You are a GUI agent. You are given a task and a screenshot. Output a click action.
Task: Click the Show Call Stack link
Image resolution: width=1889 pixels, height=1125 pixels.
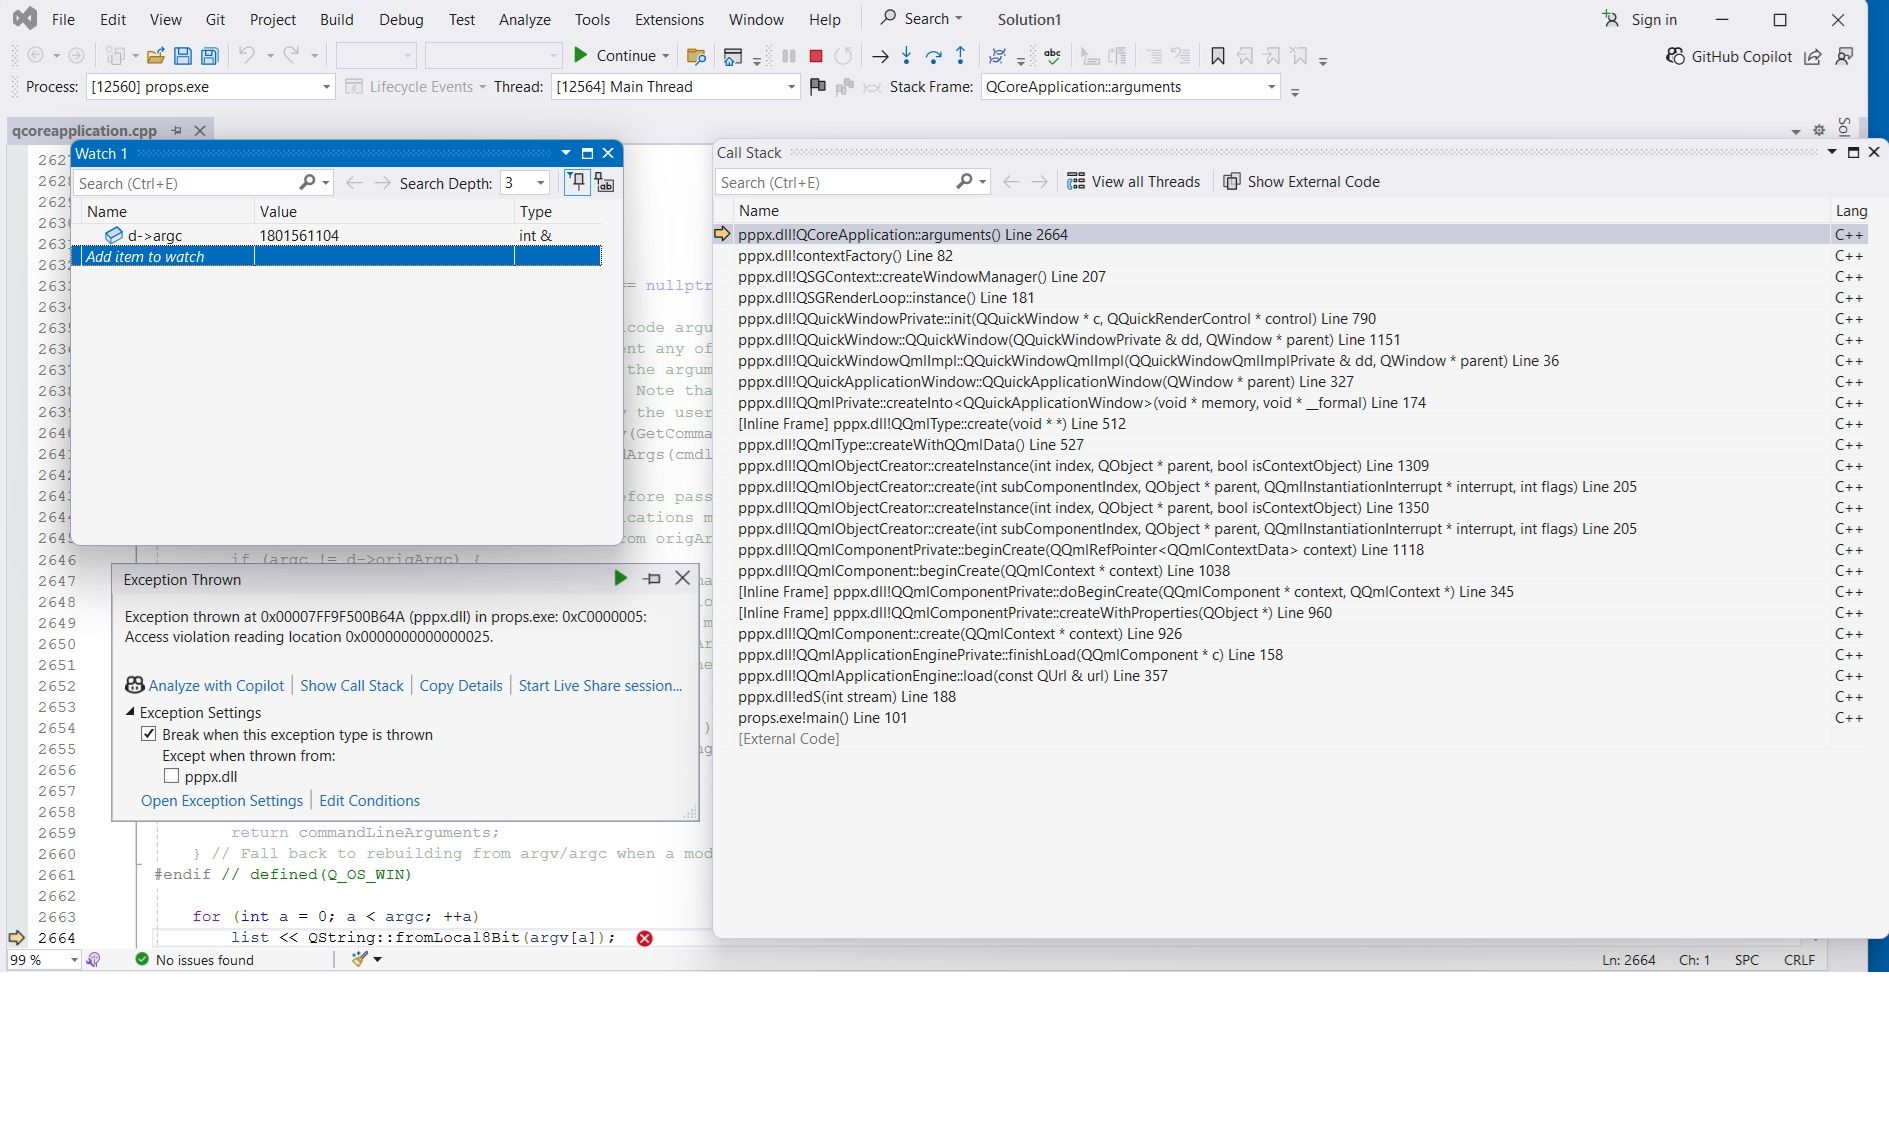pyautogui.click(x=352, y=685)
